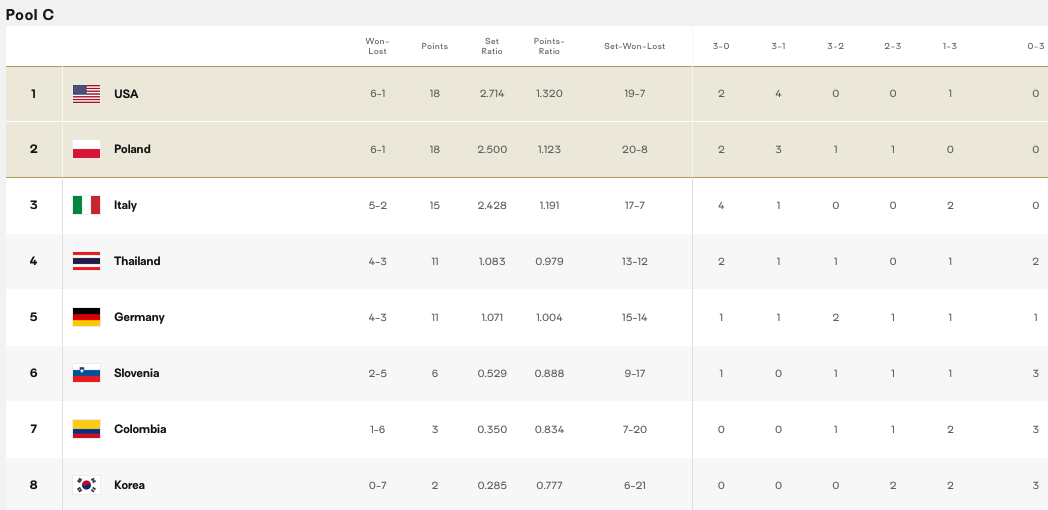Image resolution: width=1048 pixels, height=510 pixels.
Task: Click the Germany flag icon
Action: (x=86, y=317)
